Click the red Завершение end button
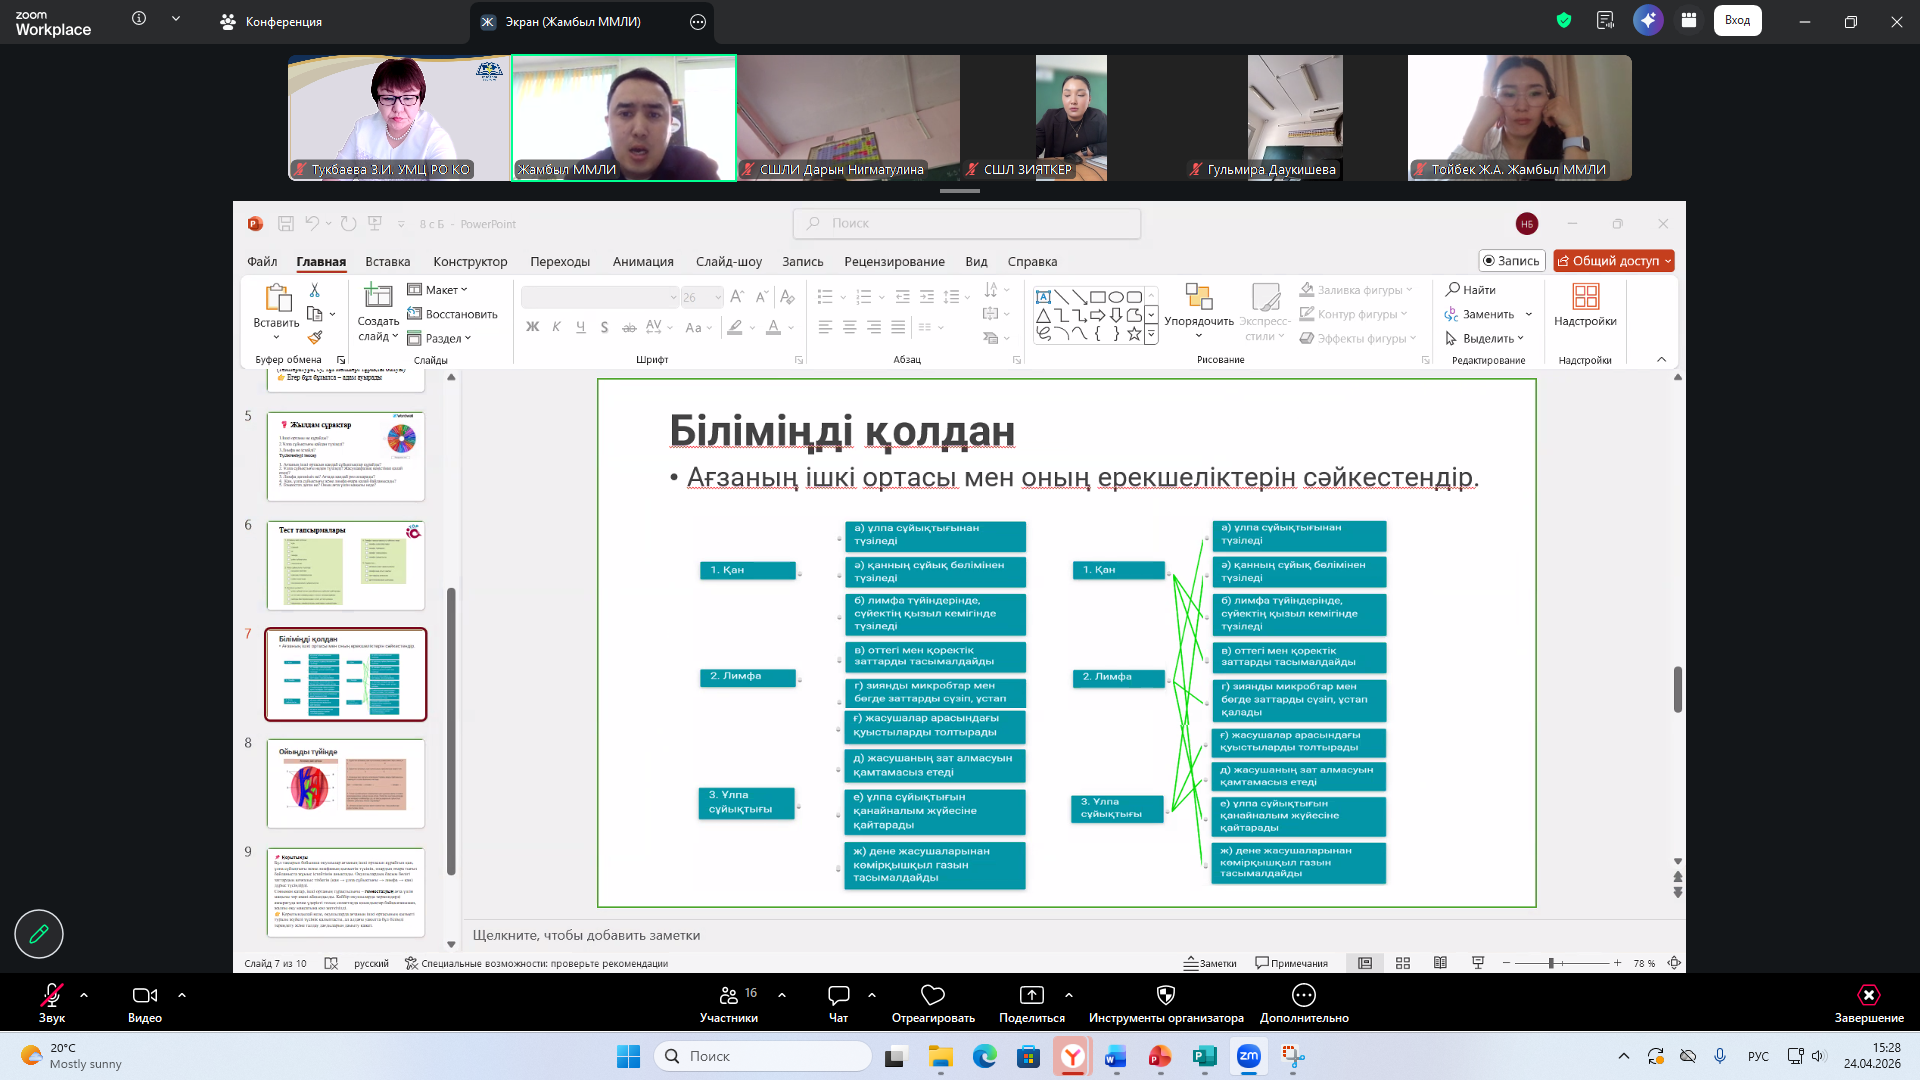The height and width of the screenshot is (1080, 1920). (x=1868, y=995)
